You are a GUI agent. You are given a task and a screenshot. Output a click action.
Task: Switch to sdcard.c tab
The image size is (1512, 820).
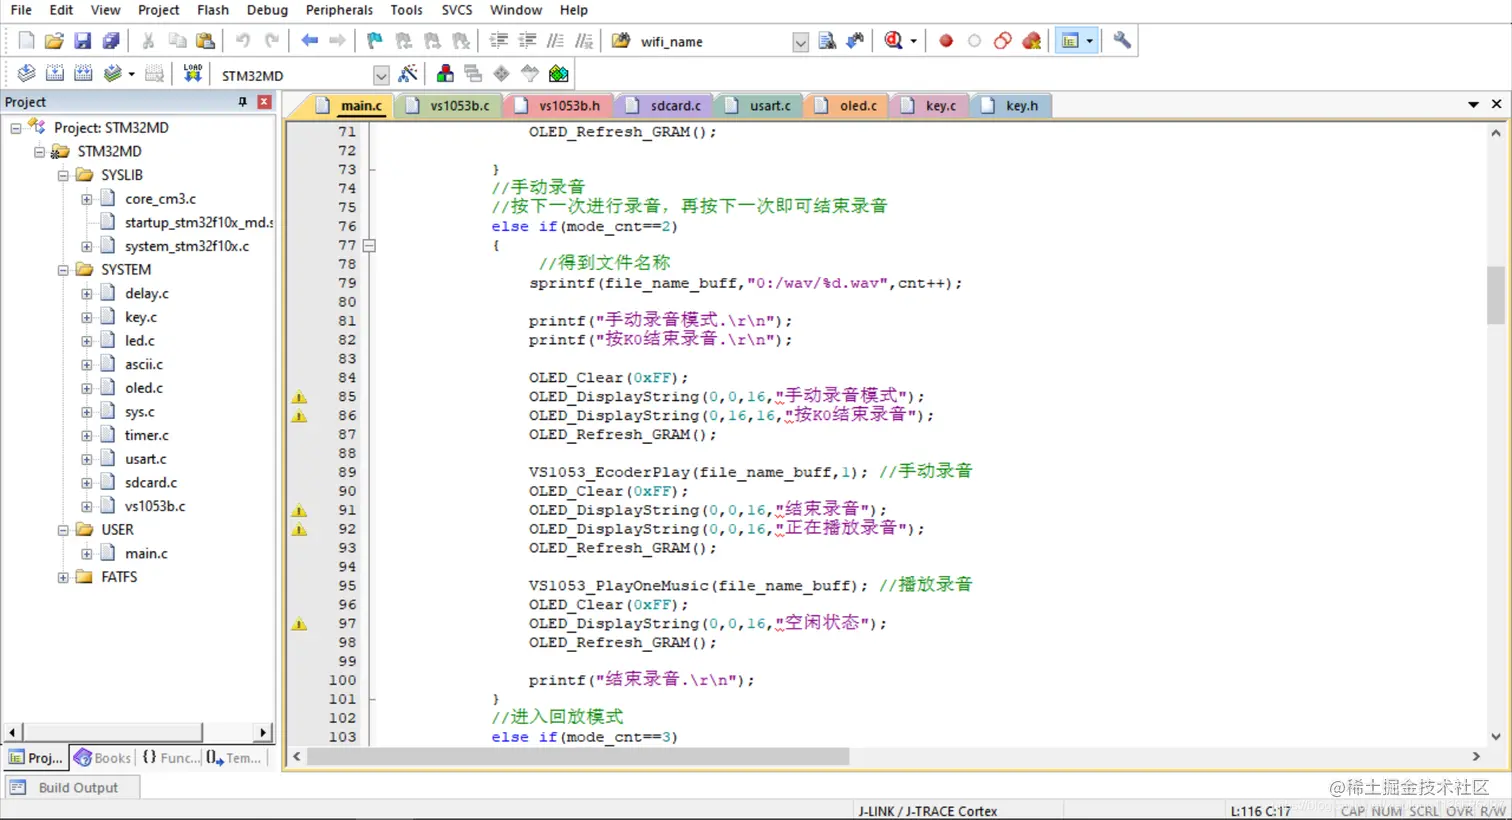tap(663, 105)
